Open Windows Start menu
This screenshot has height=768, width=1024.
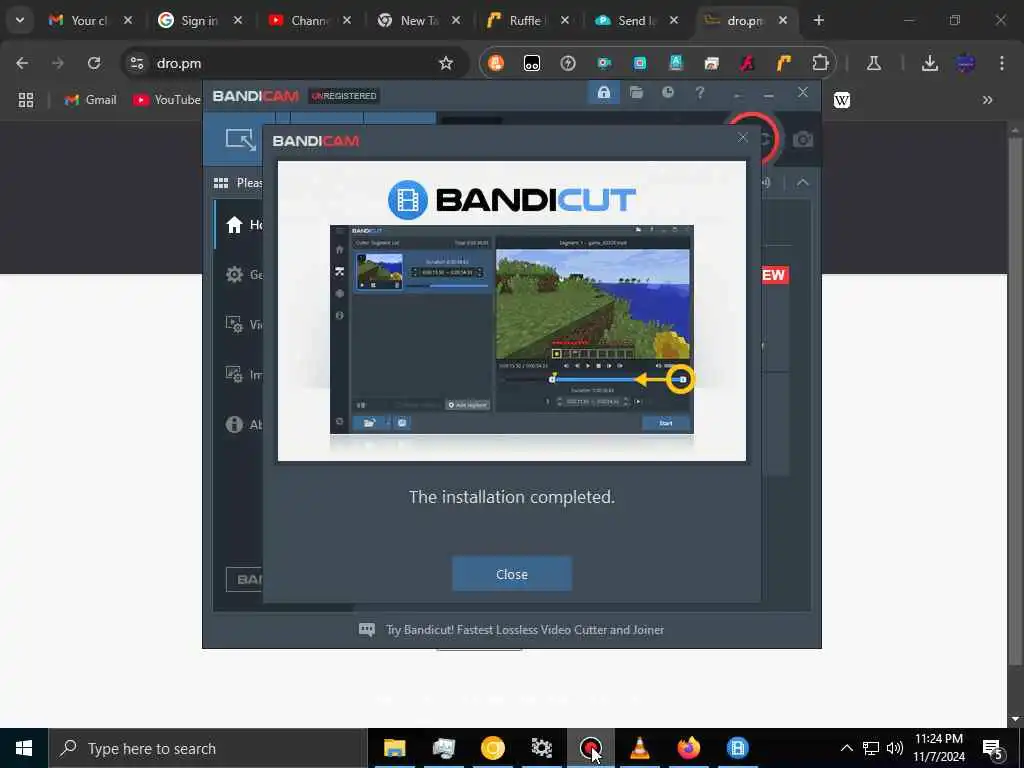[24, 748]
